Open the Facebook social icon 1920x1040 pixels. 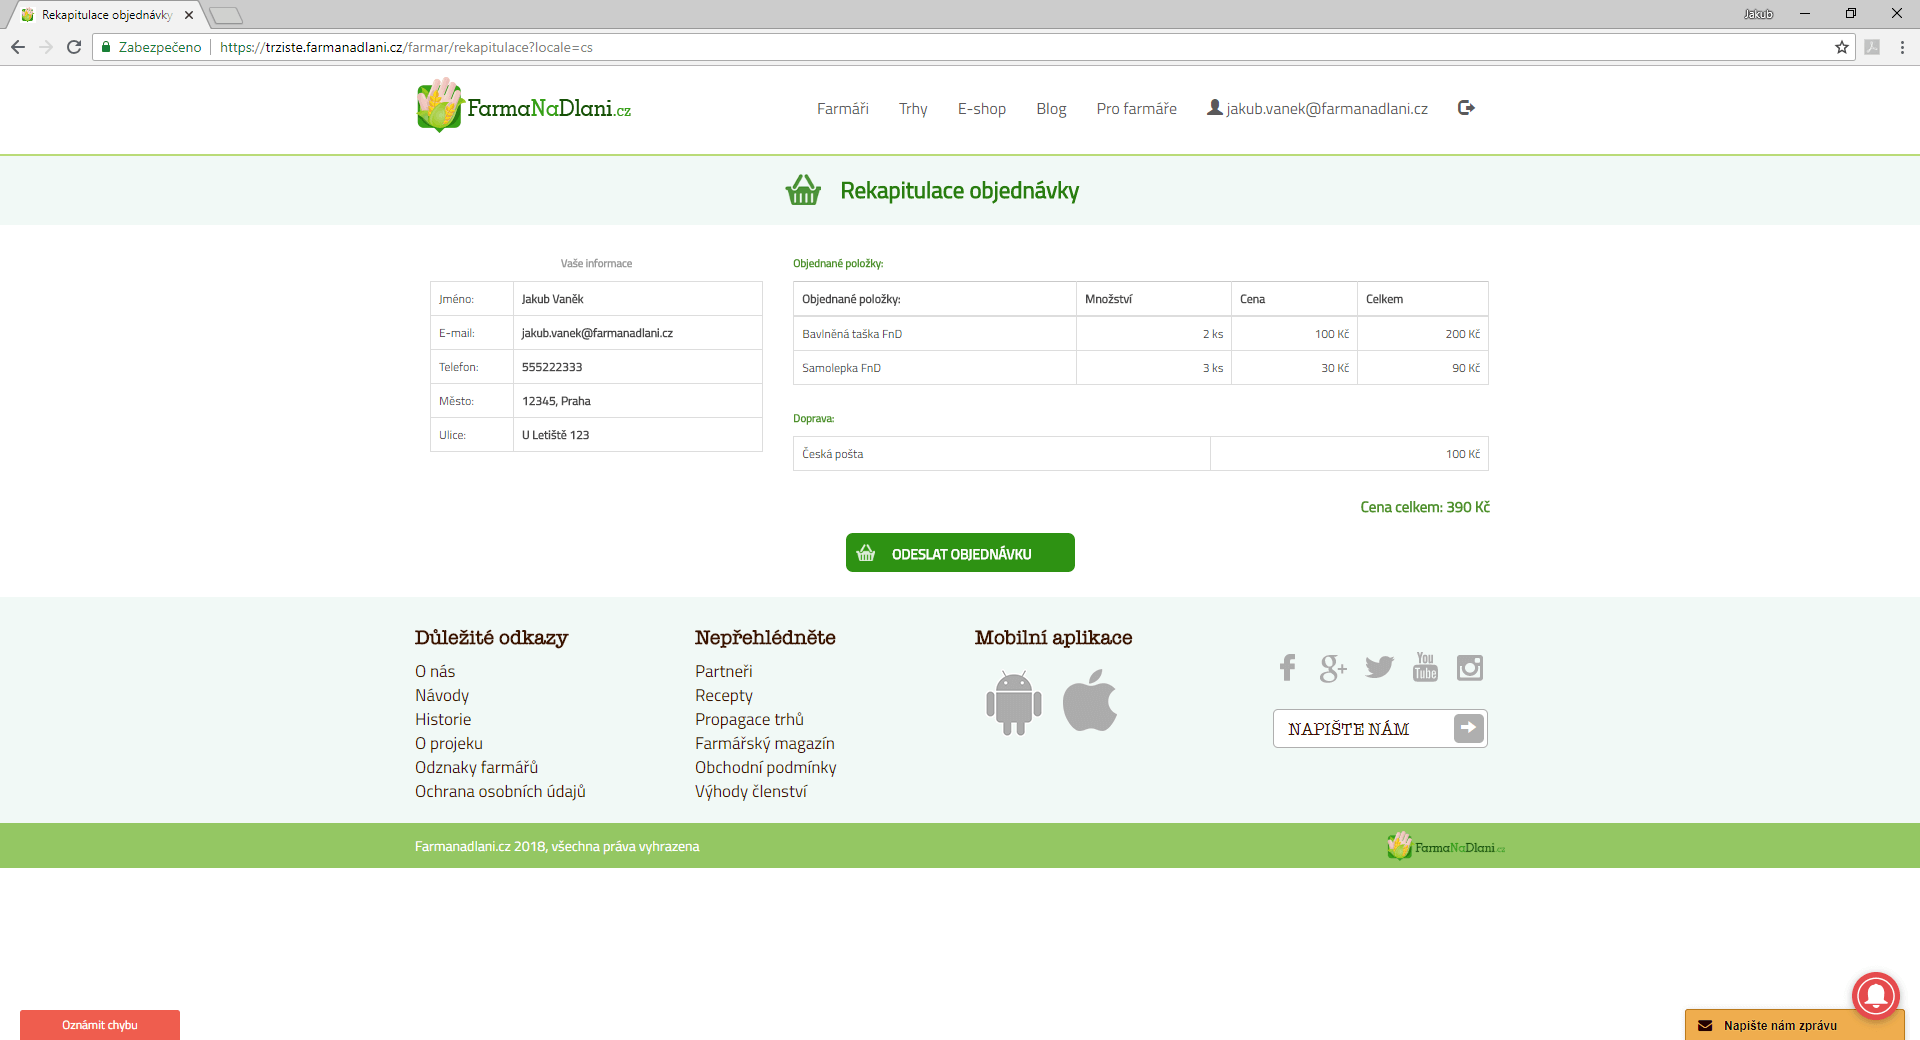(x=1287, y=668)
